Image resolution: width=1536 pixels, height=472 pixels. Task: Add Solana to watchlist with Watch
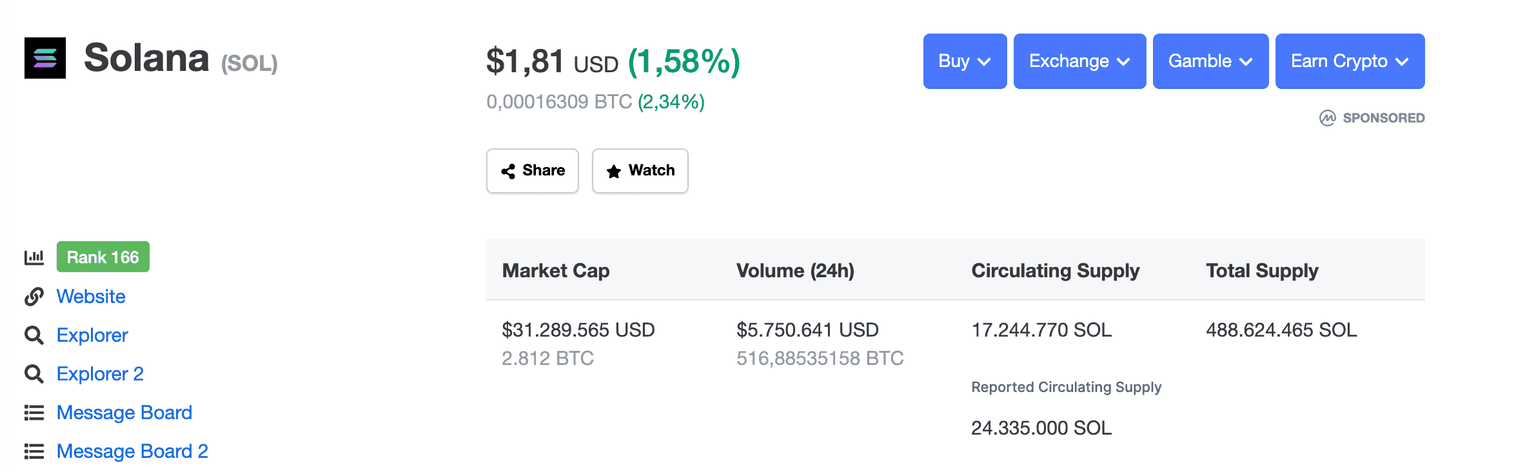click(640, 171)
